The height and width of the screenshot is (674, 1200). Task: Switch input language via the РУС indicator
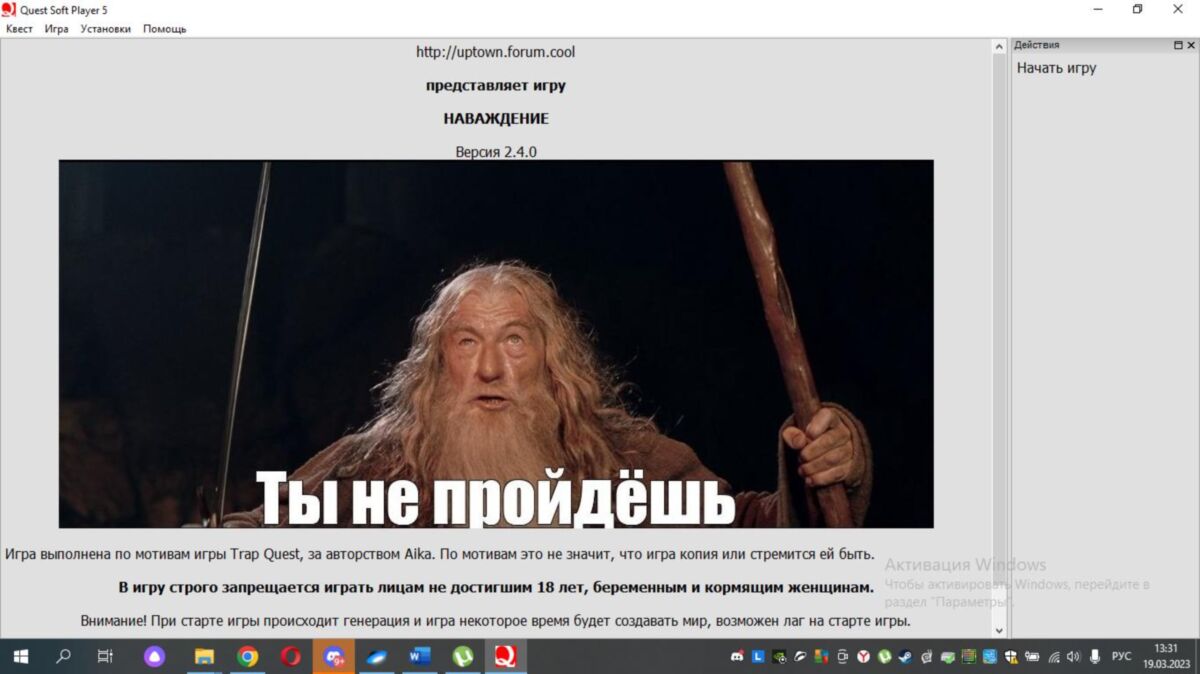[x=1121, y=657]
